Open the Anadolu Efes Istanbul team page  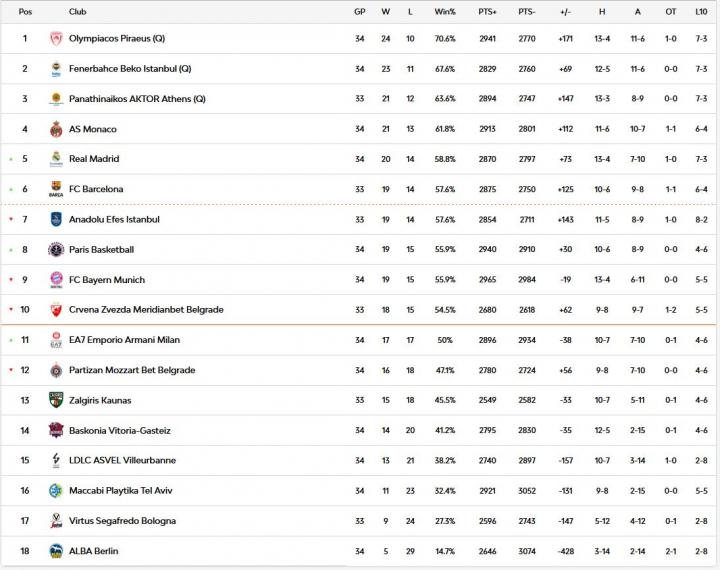point(114,220)
